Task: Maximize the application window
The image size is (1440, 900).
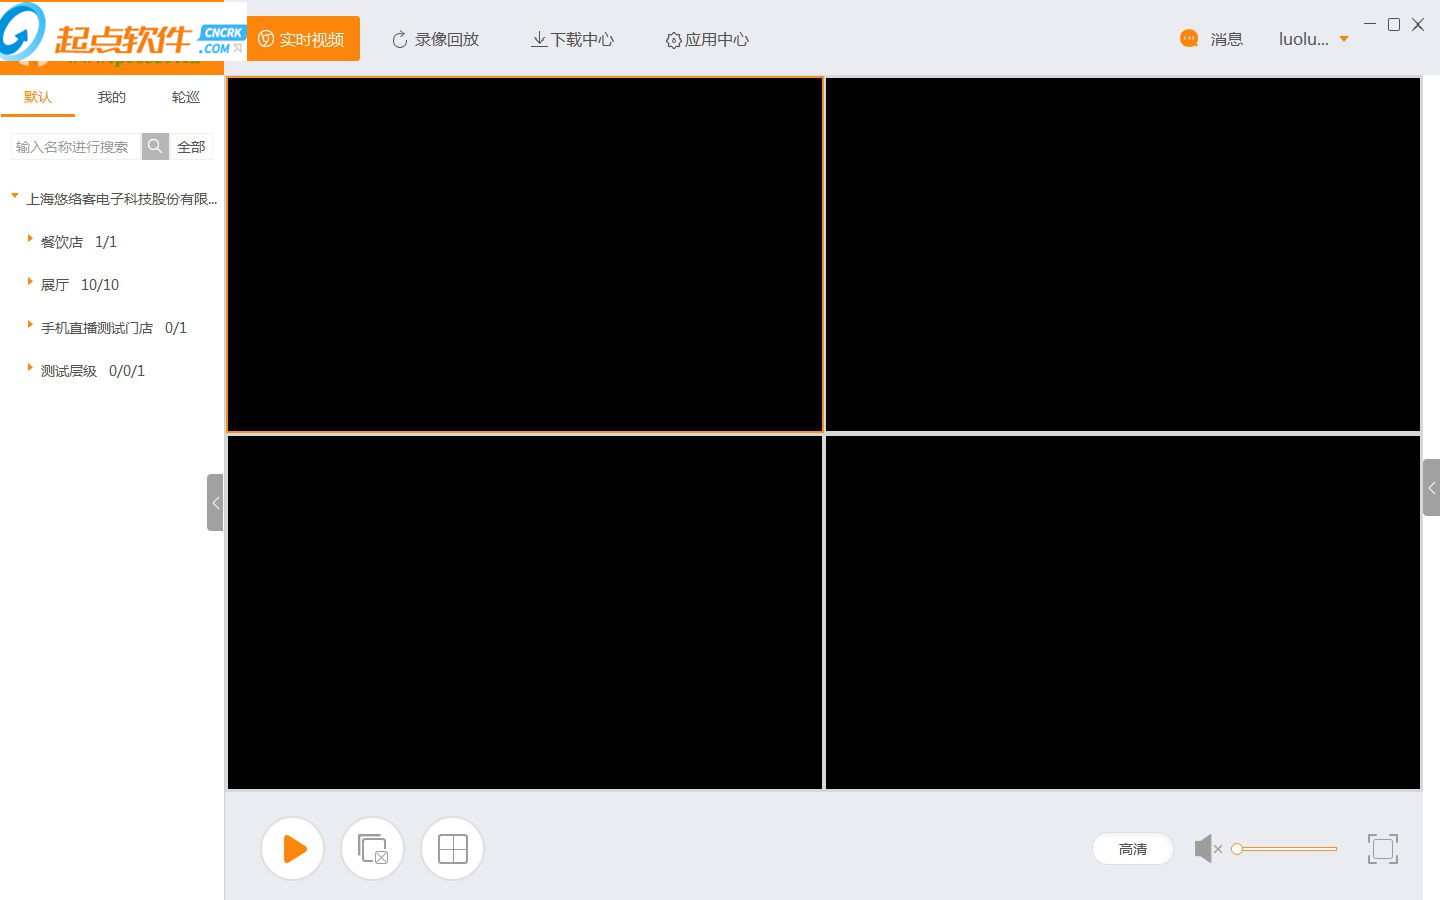Action: (x=1394, y=24)
